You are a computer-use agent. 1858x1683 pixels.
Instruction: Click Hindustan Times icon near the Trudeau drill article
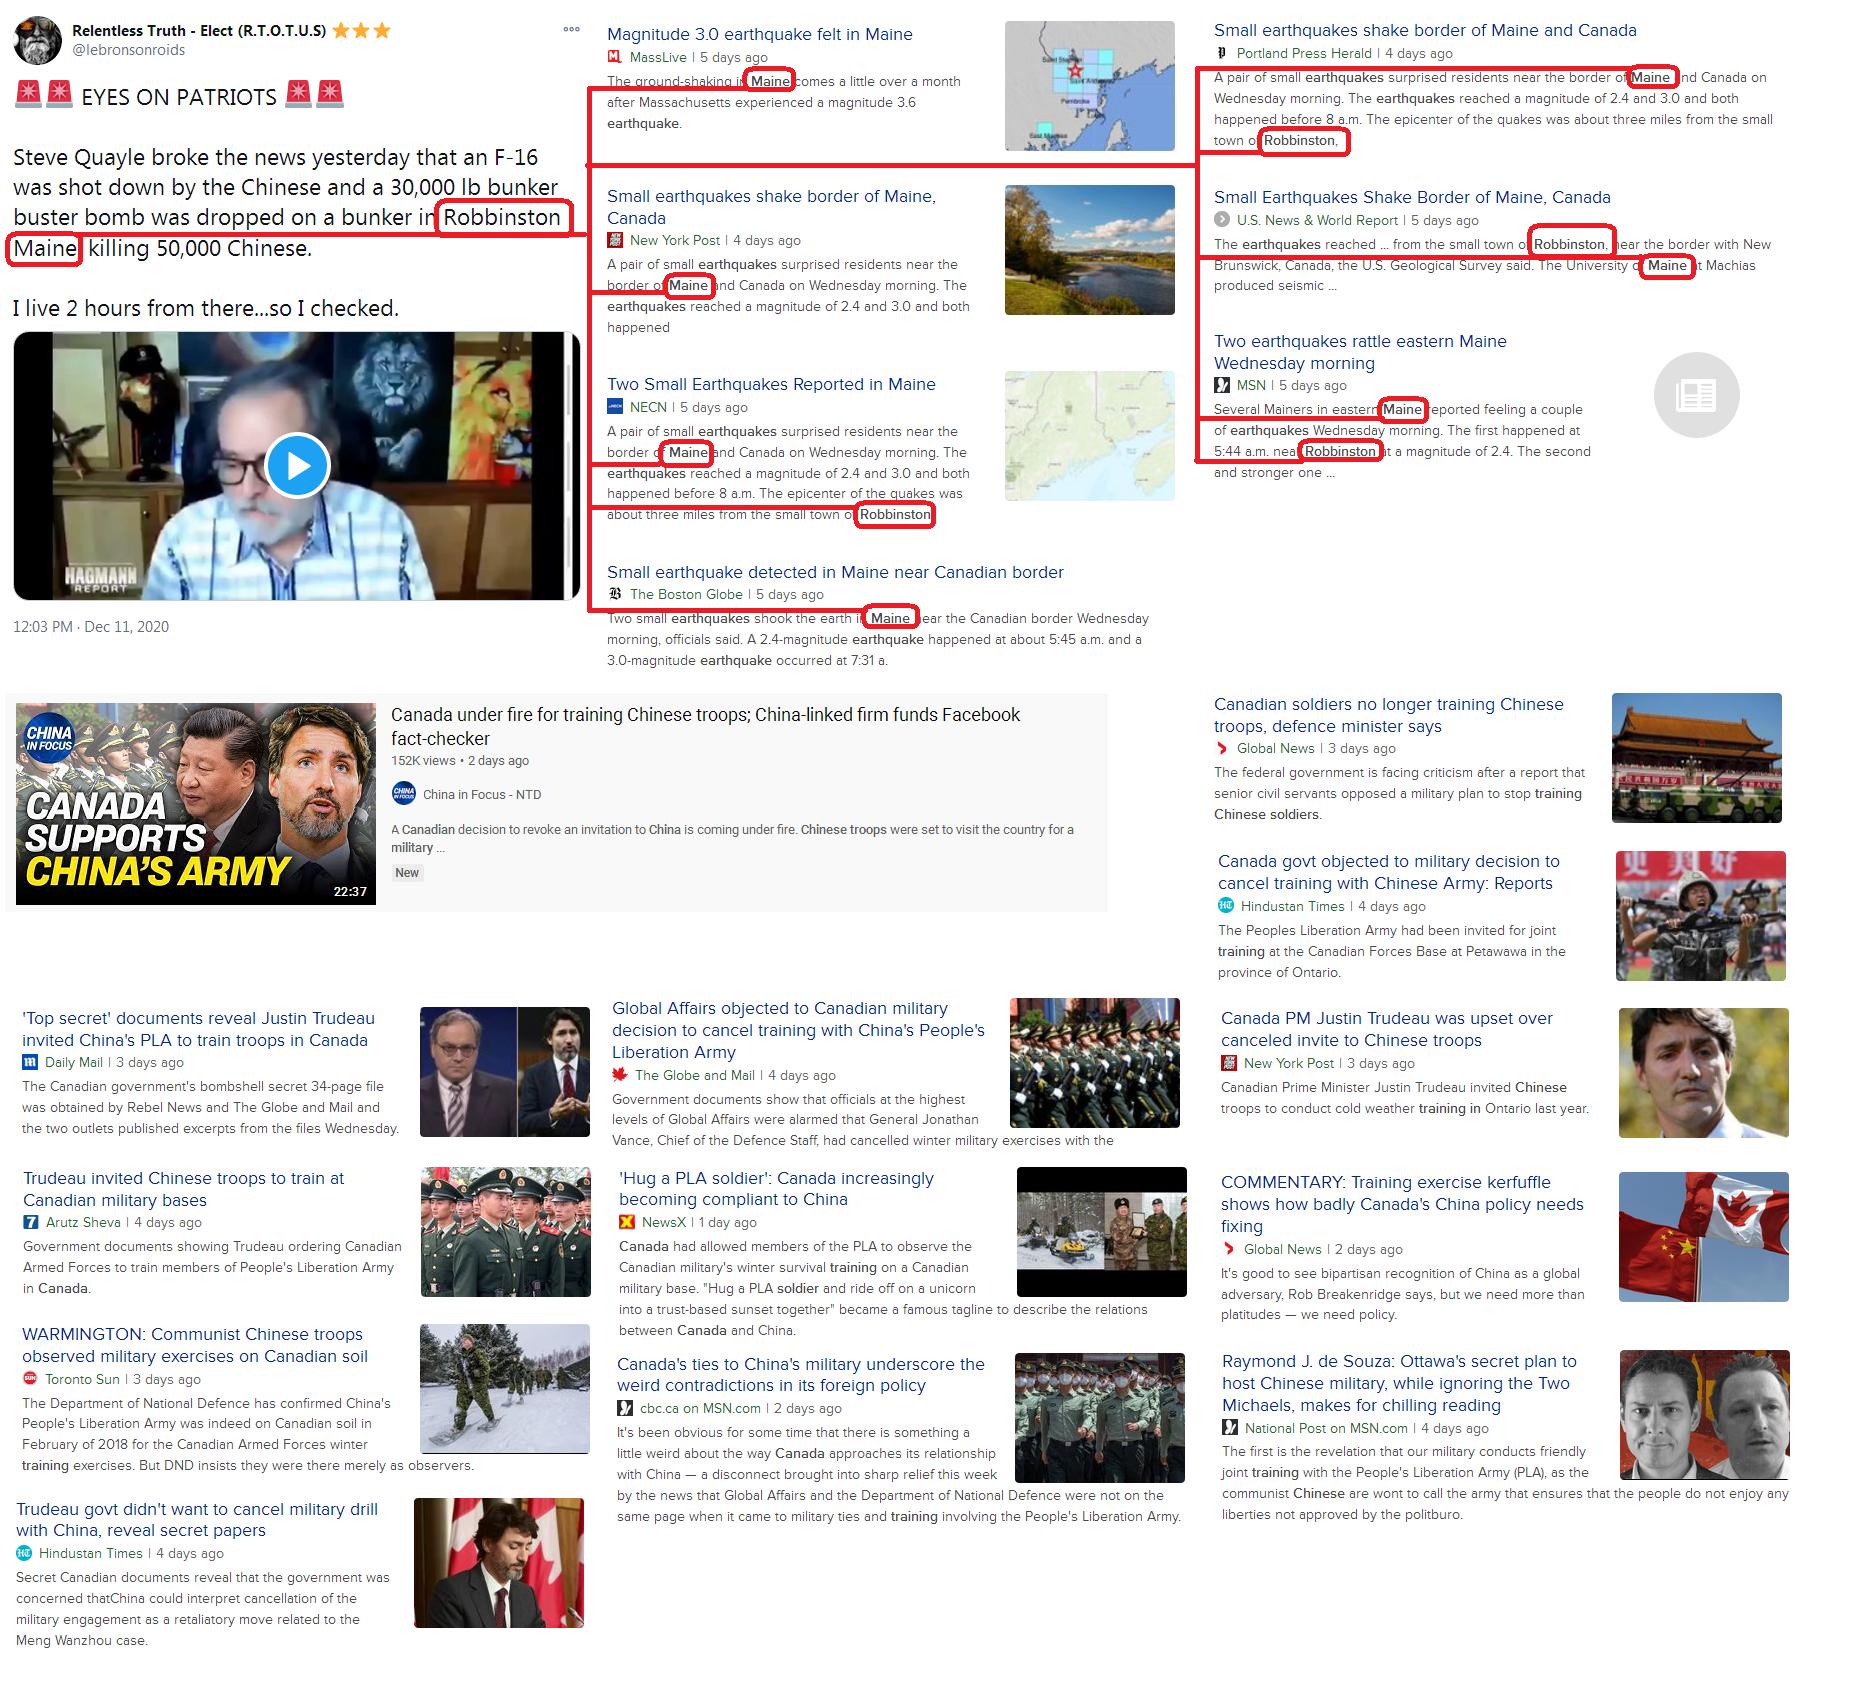click(x=24, y=1553)
